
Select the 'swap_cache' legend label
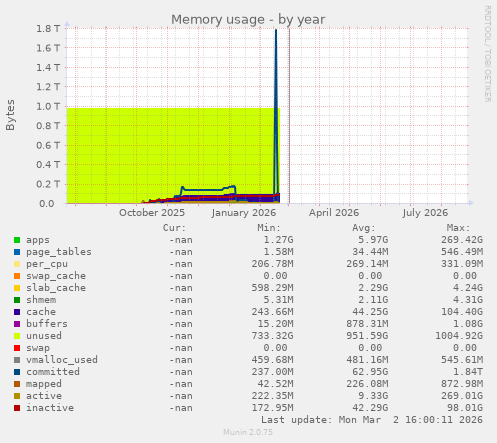(56, 276)
